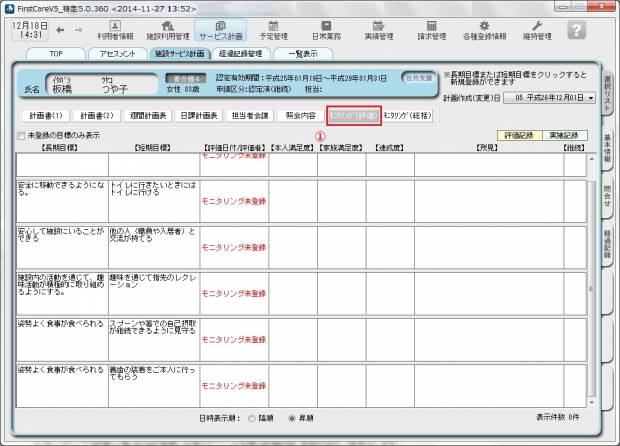Click the help question mark icon

point(576,29)
